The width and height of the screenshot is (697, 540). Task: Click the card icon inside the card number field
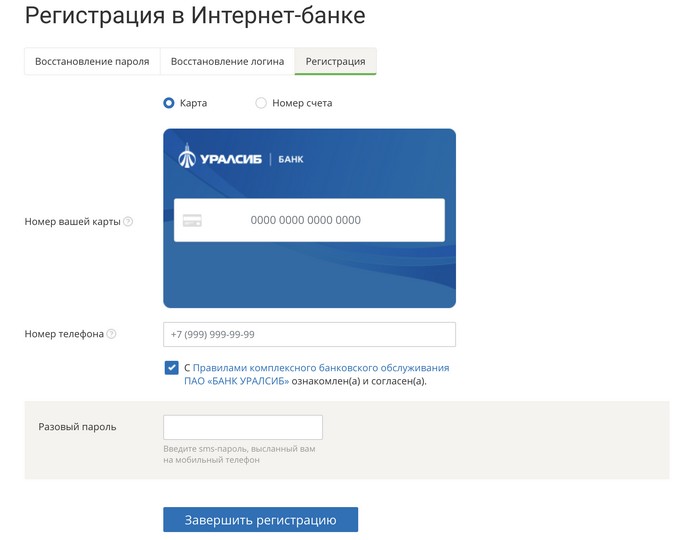pyautogui.click(x=192, y=220)
